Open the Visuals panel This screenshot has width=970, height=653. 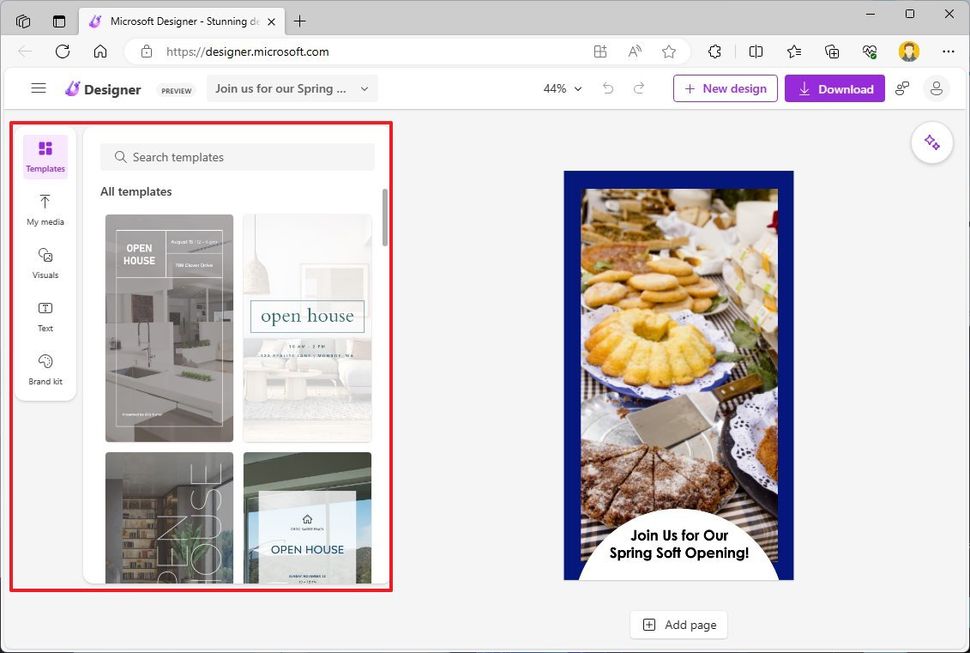coord(45,263)
